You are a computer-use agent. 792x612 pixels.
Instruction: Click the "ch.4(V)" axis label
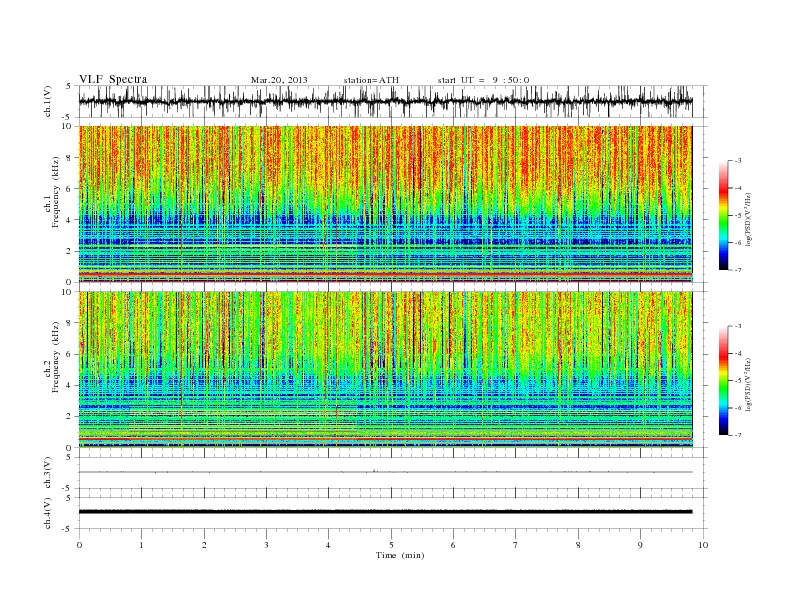click(x=47, y=513)
